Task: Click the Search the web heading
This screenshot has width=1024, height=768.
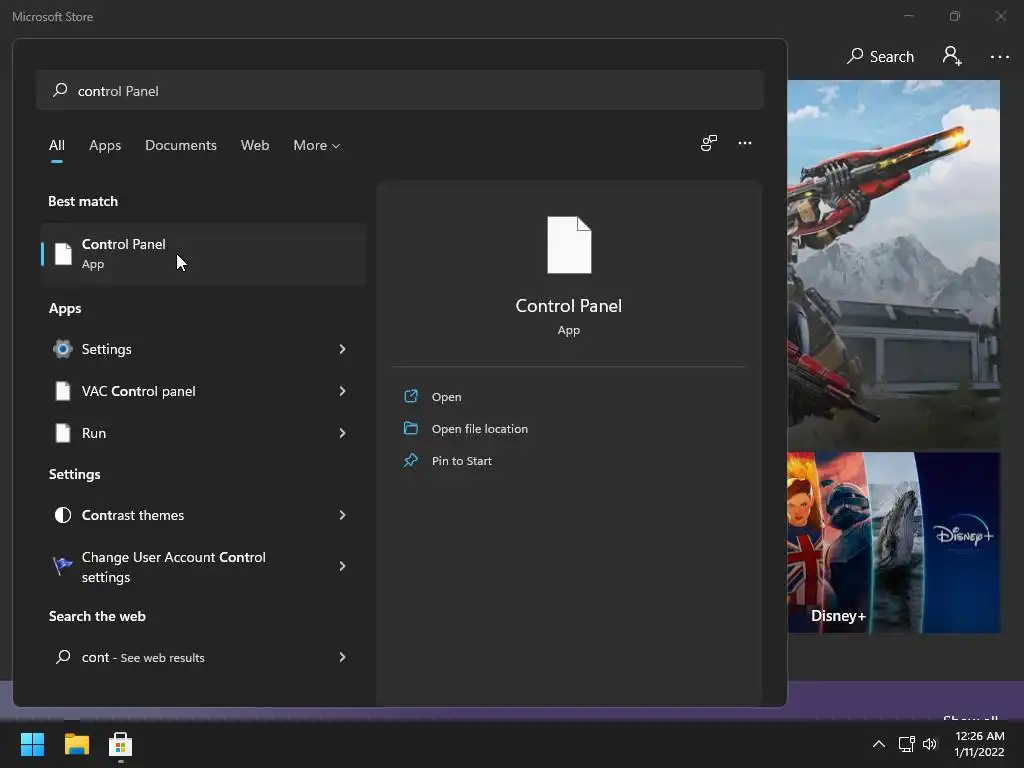Action: 97,616
